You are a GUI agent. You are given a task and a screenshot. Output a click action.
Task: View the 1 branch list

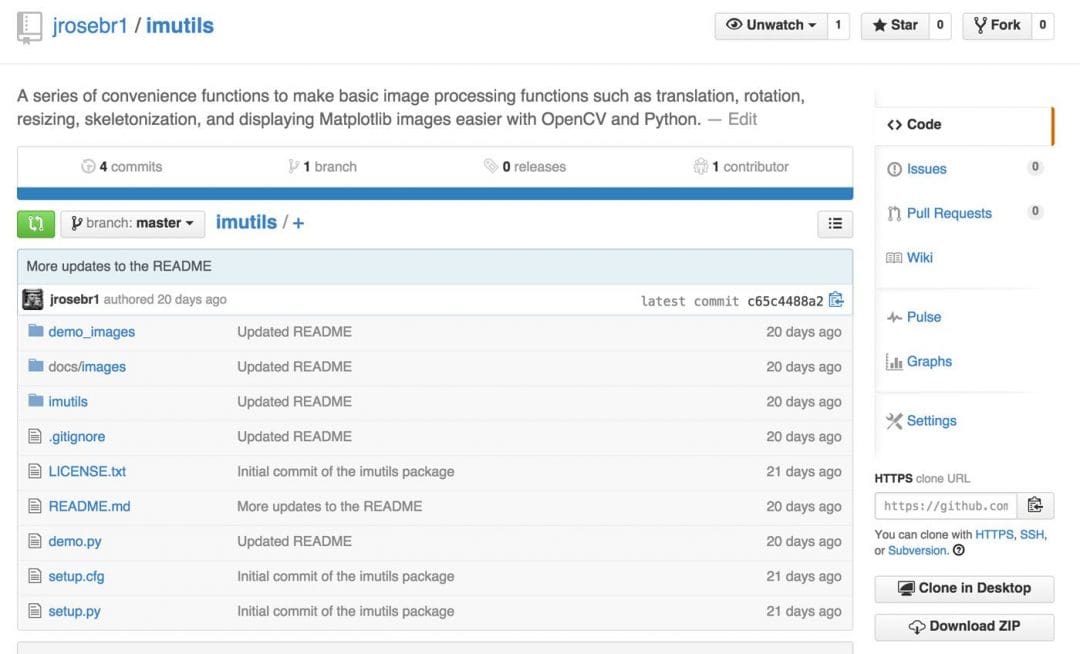coord(322,167)
